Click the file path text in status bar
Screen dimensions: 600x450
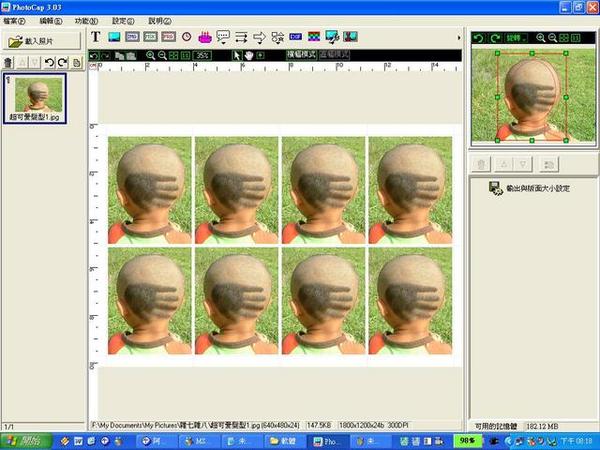point(196,425)
